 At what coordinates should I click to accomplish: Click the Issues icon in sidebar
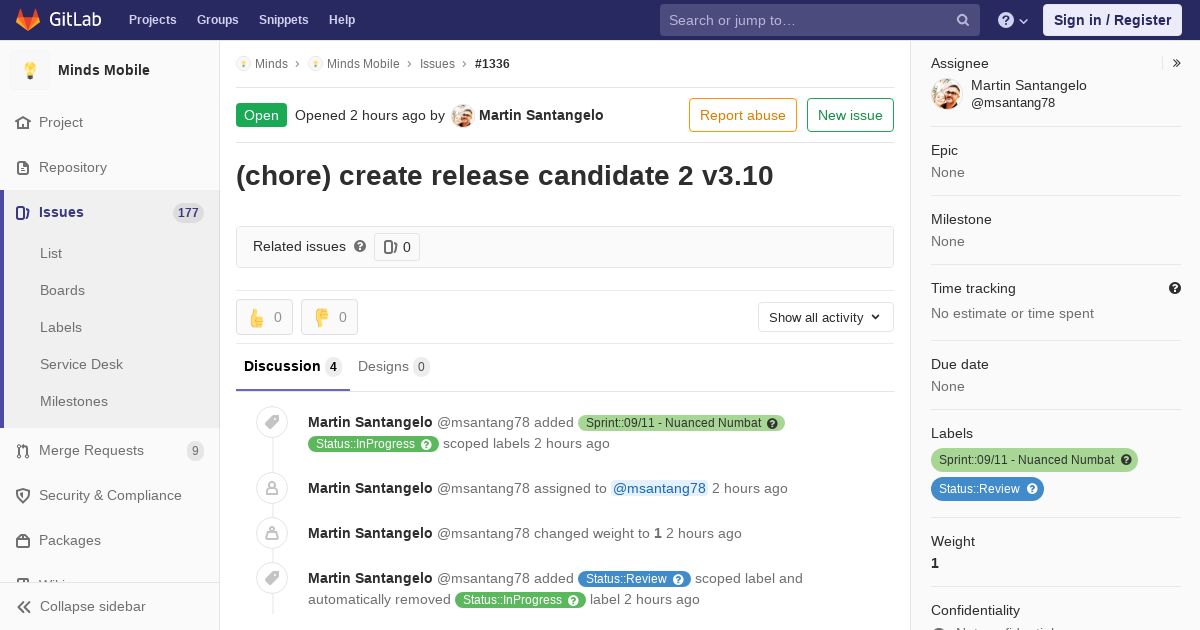[23, 213]
